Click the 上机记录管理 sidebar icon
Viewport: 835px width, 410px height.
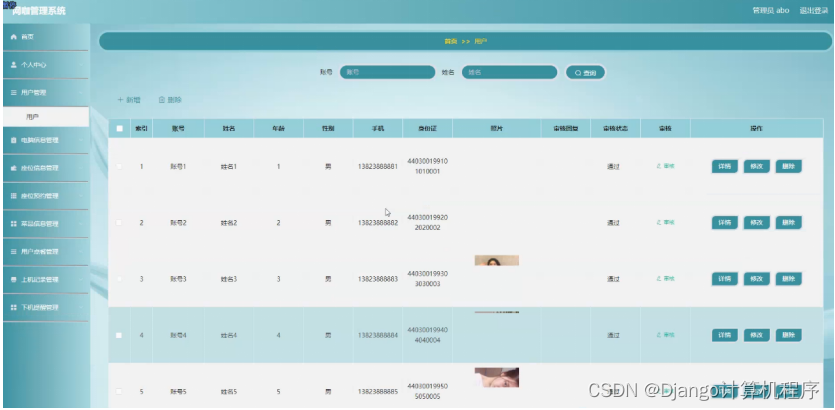pyautogui.click(x=14, y=280)
